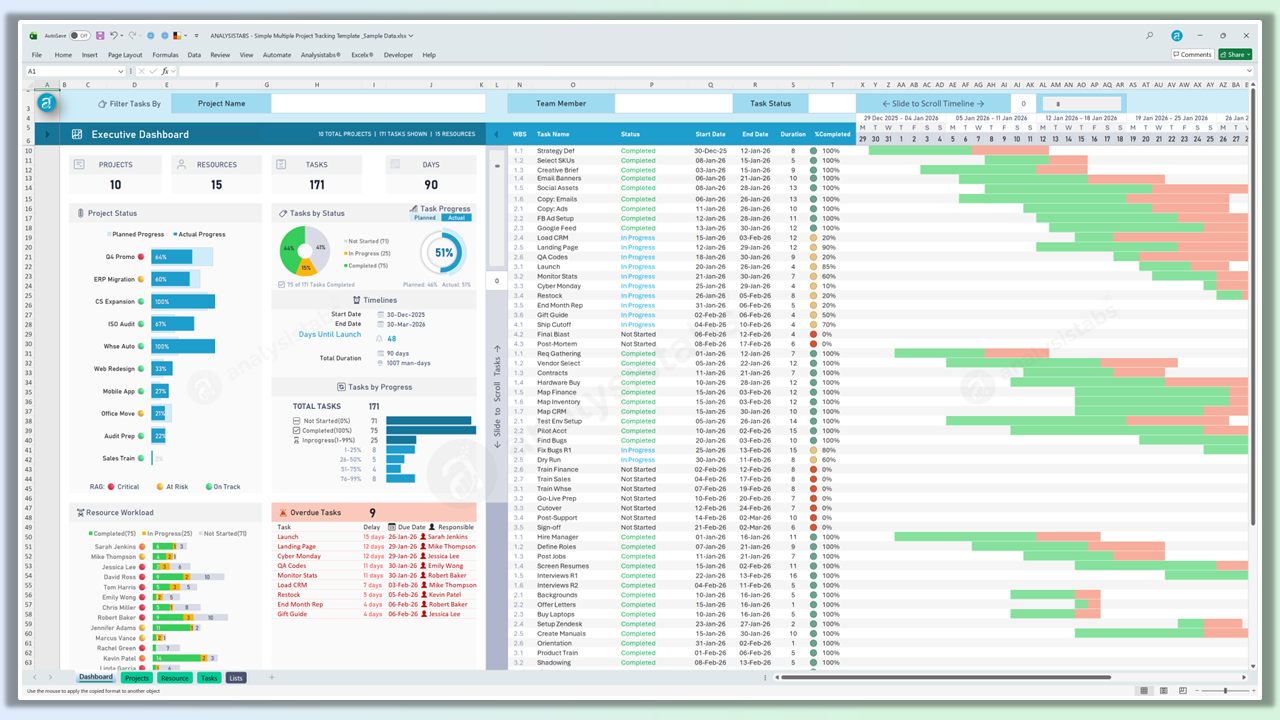Image resolution: width=1280 pixels, height=720 pixels.
Task: Click the Comments button
Action: [x=1192, y=55]
